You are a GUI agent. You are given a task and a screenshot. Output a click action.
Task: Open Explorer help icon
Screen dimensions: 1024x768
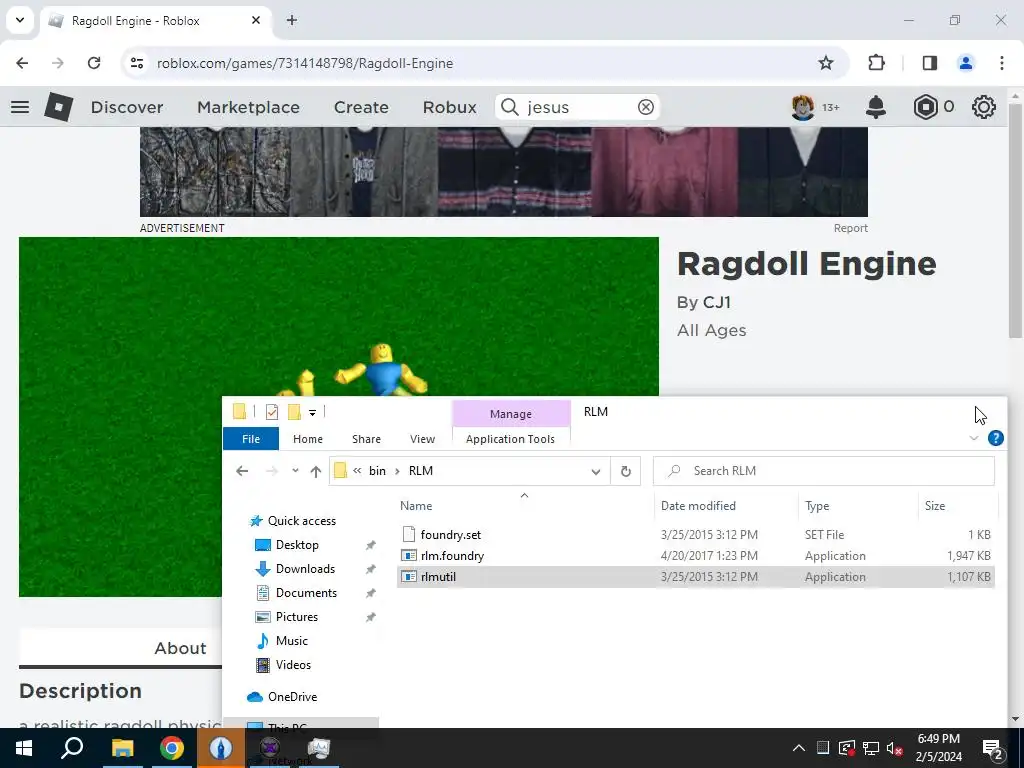(x=995, y=438)
